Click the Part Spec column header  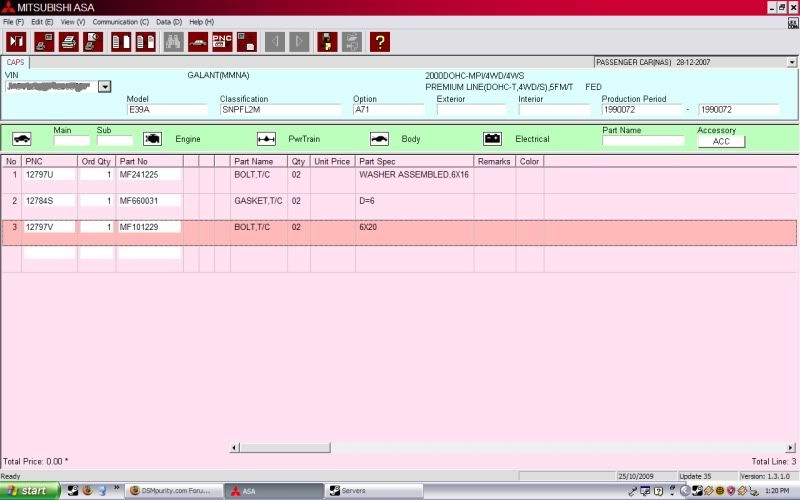414,161
